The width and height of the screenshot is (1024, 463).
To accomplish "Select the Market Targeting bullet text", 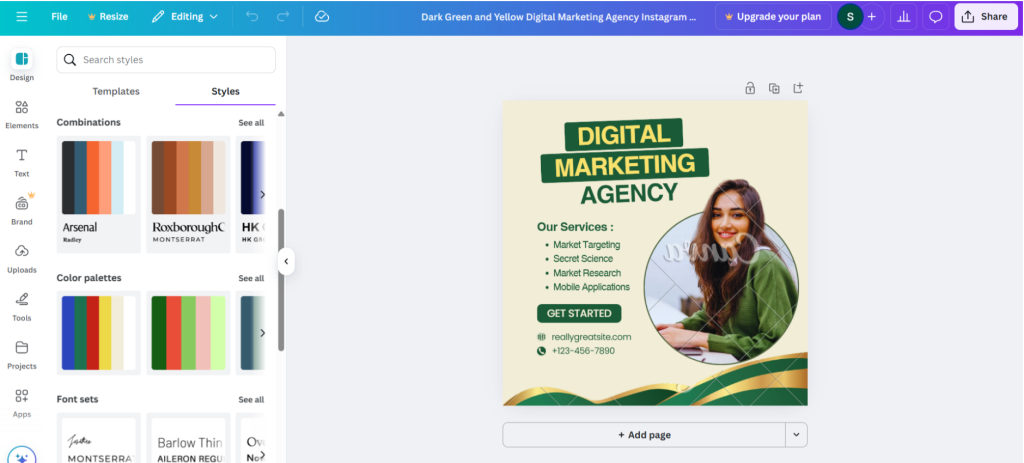I will click(586, 245).
